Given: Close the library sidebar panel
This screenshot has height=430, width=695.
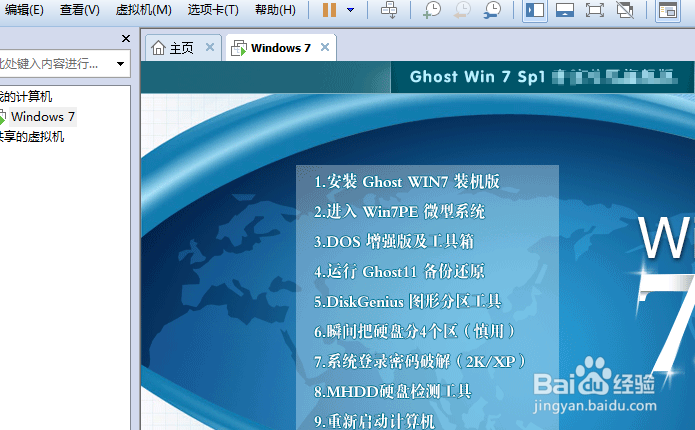Looking at the screenshot, I should point(126,39).
